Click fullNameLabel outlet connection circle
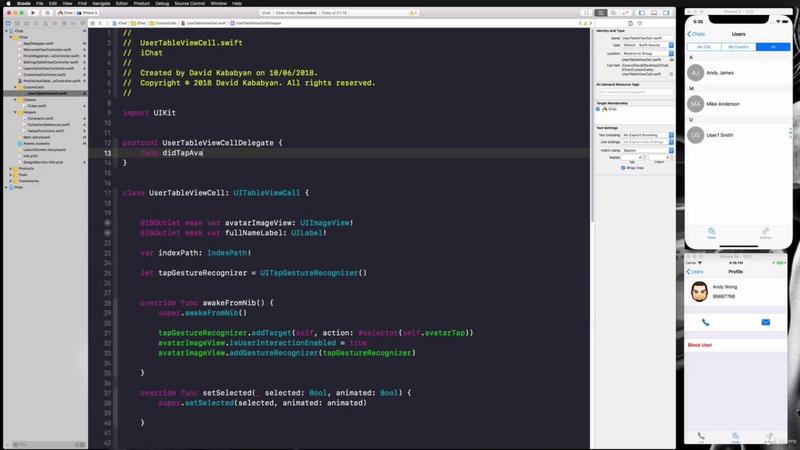This screenshot has width=800, height=450. click(x=107, y=233)
